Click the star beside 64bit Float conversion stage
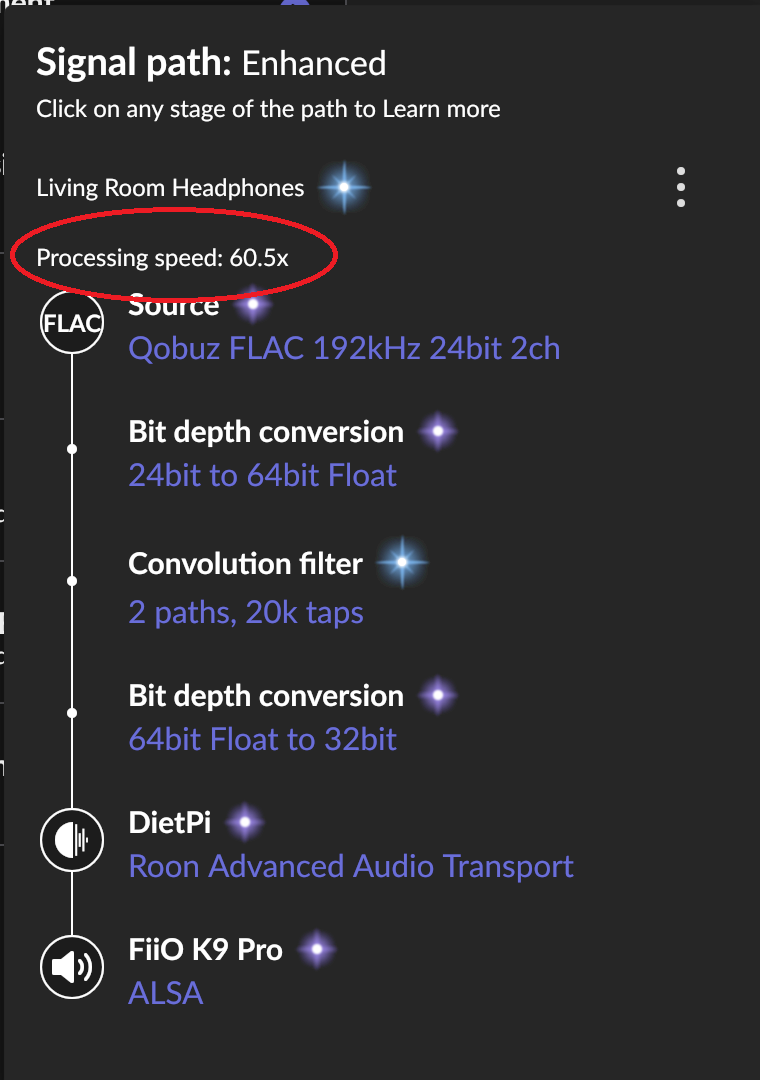Viewport: 760px width, 1080px height. point(436,695)
